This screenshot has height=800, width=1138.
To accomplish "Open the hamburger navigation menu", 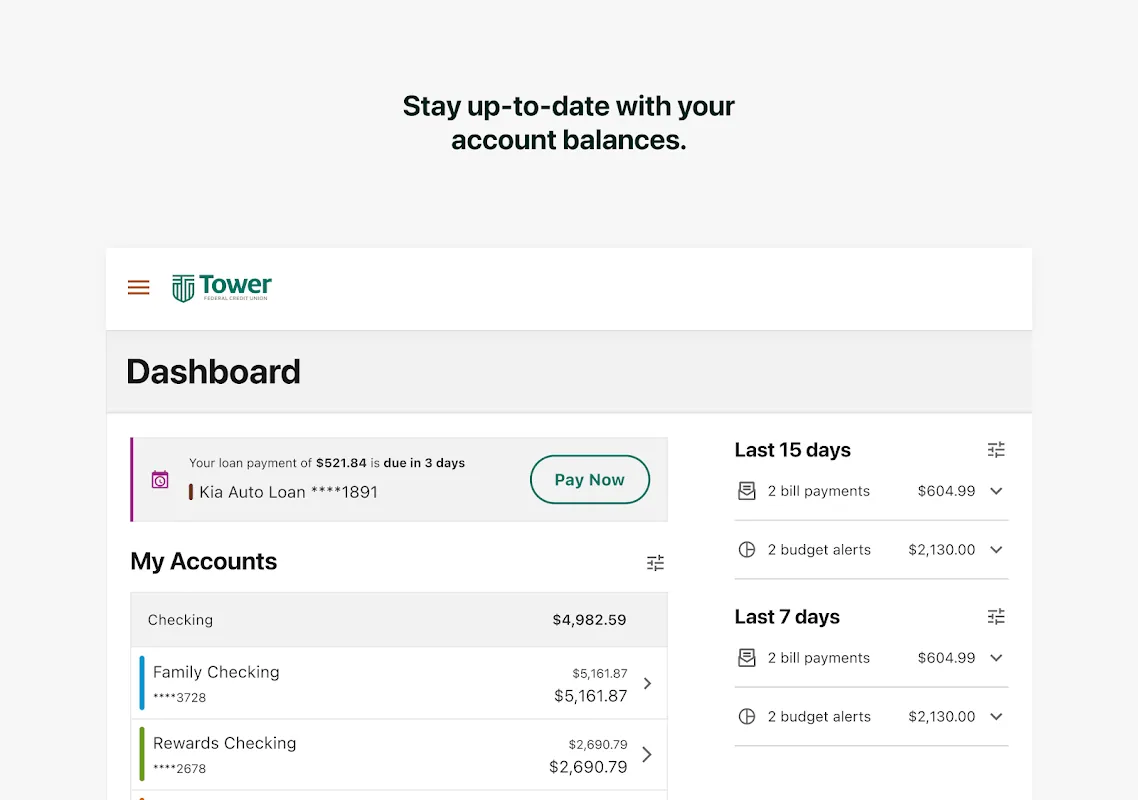I will pyautogui.click(x=139, y=288).
